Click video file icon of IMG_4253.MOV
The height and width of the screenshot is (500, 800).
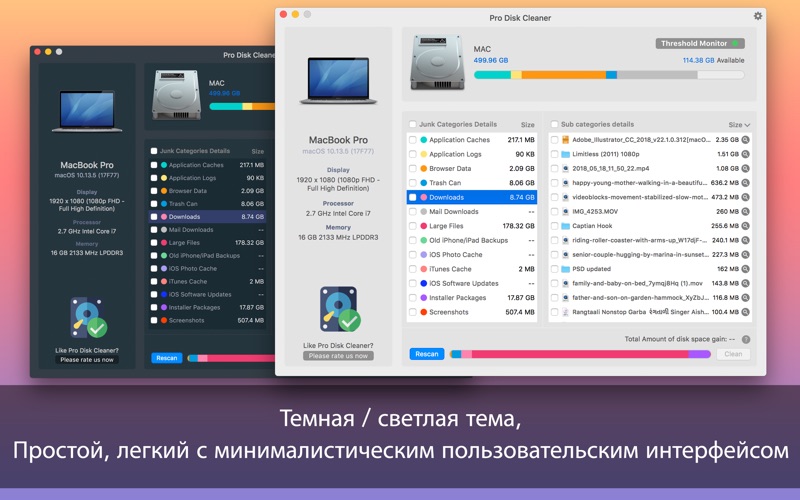[x=565, y=211]
